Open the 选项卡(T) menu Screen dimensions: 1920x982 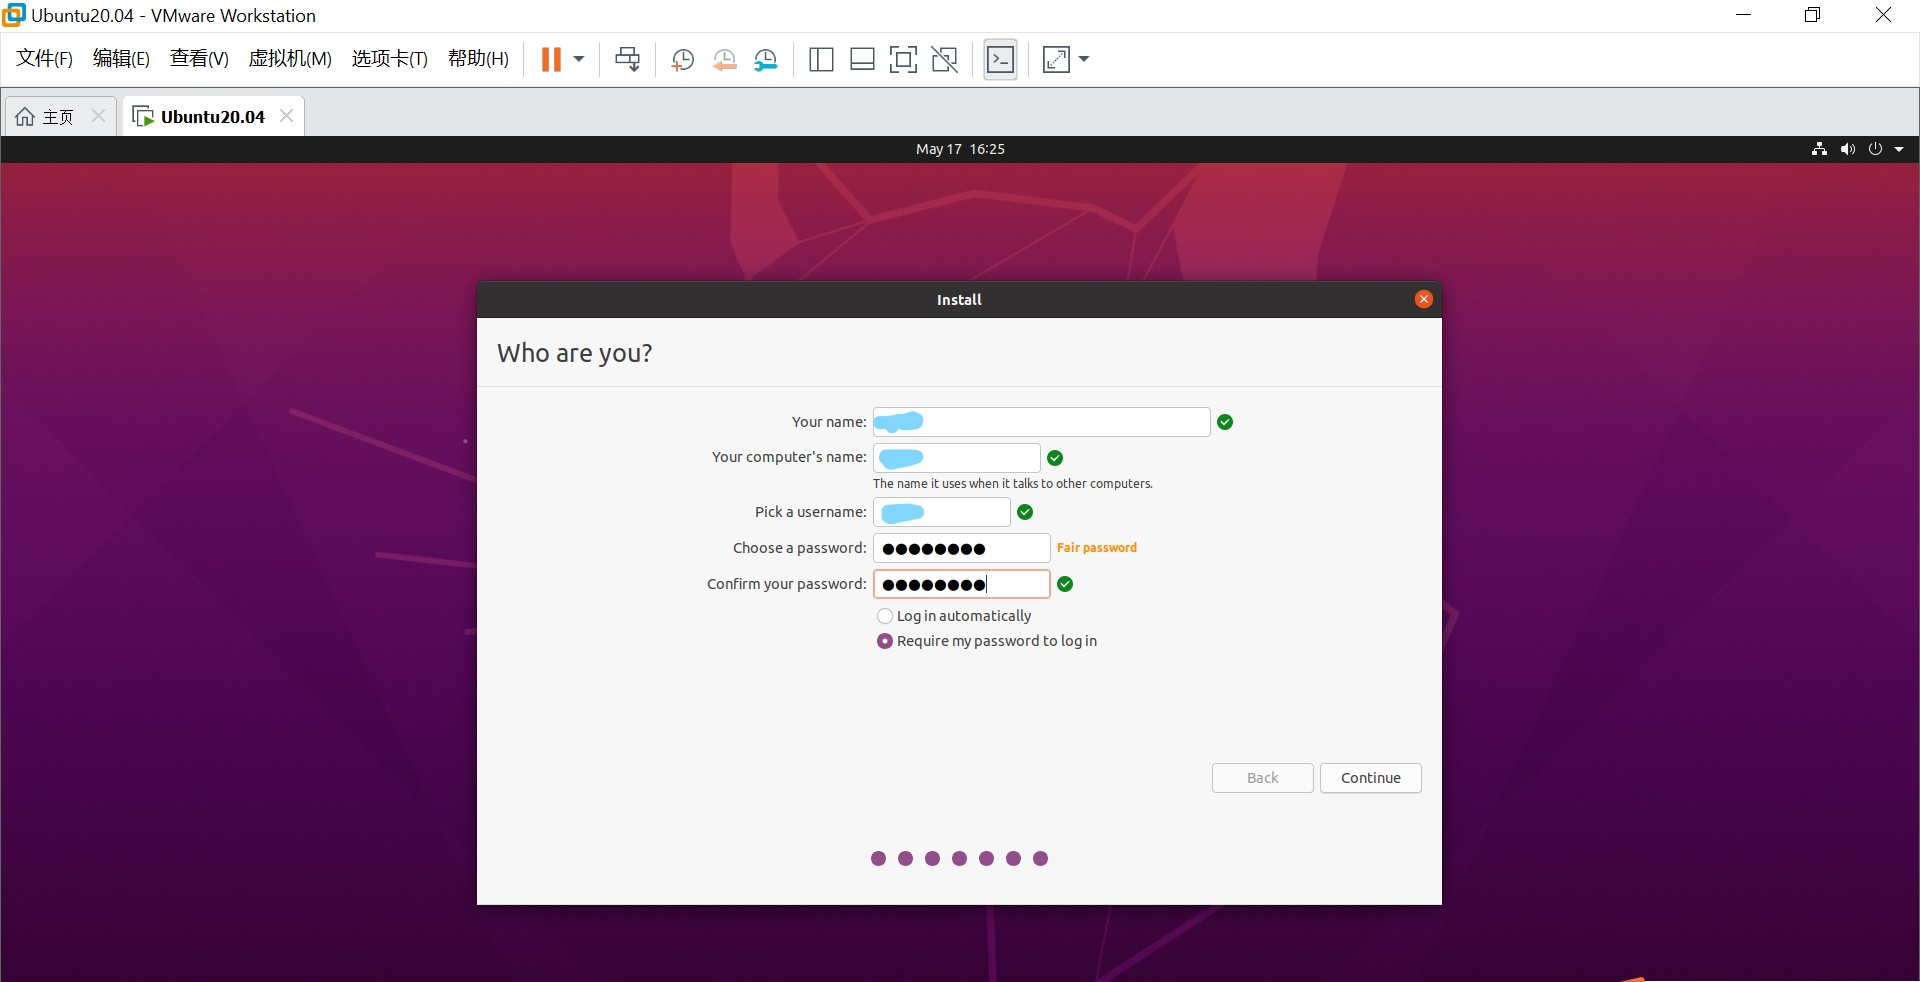point(389,59)
